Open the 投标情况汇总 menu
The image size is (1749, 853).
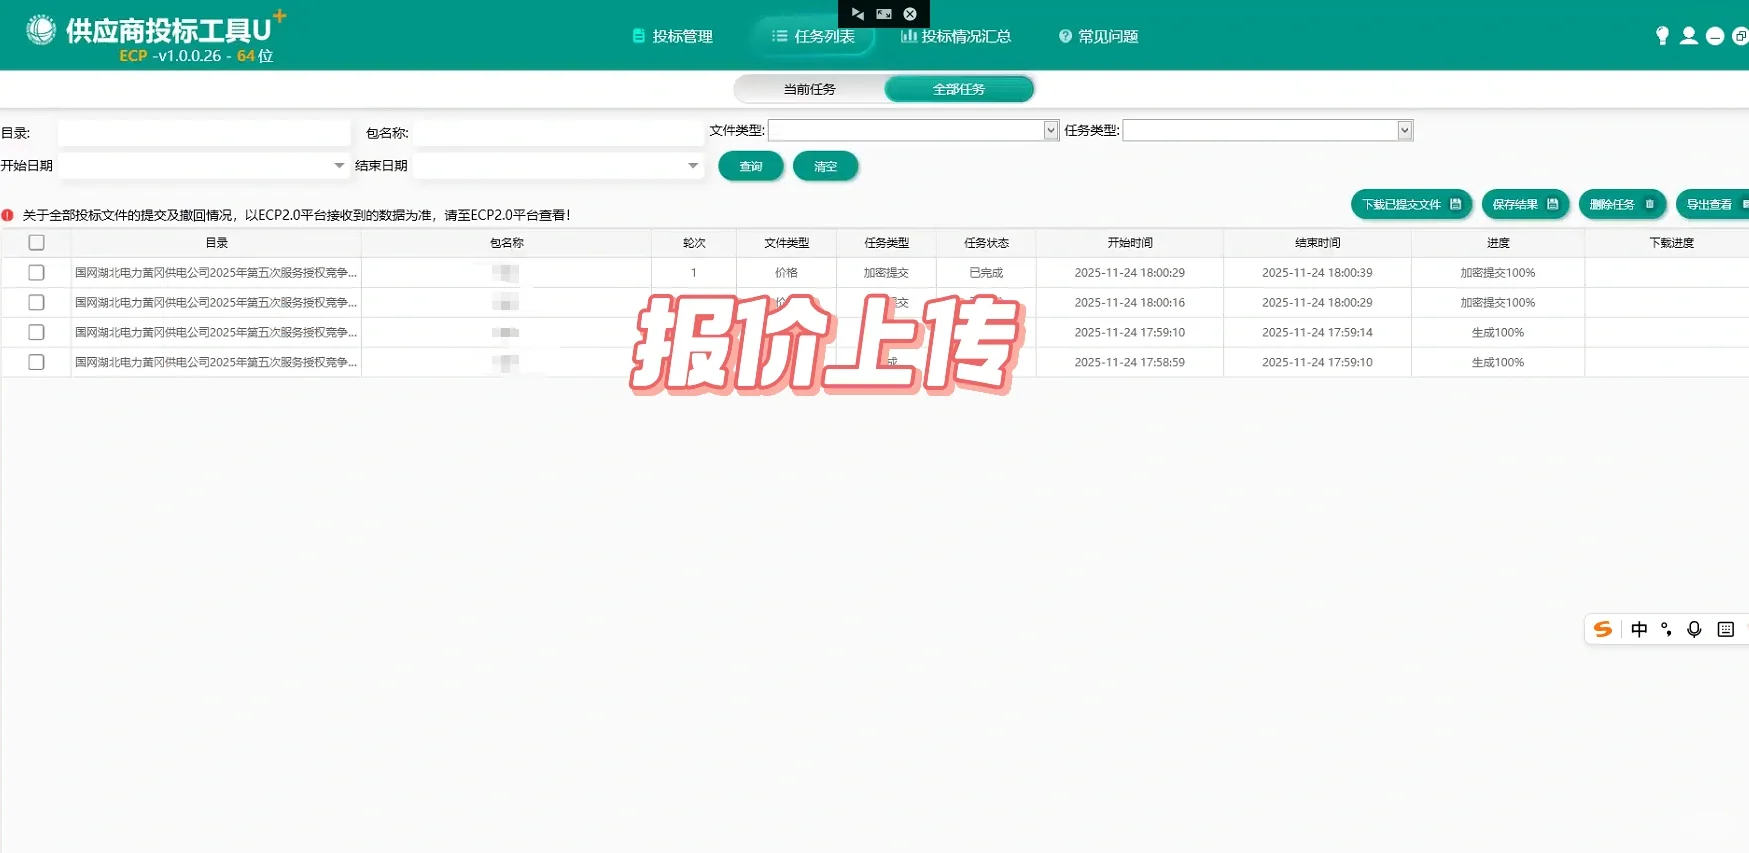click(956, 36)
